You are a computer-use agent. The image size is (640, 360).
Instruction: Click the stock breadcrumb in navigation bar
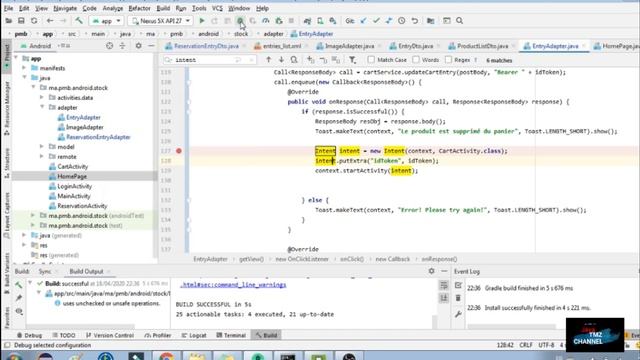[241, 34]
